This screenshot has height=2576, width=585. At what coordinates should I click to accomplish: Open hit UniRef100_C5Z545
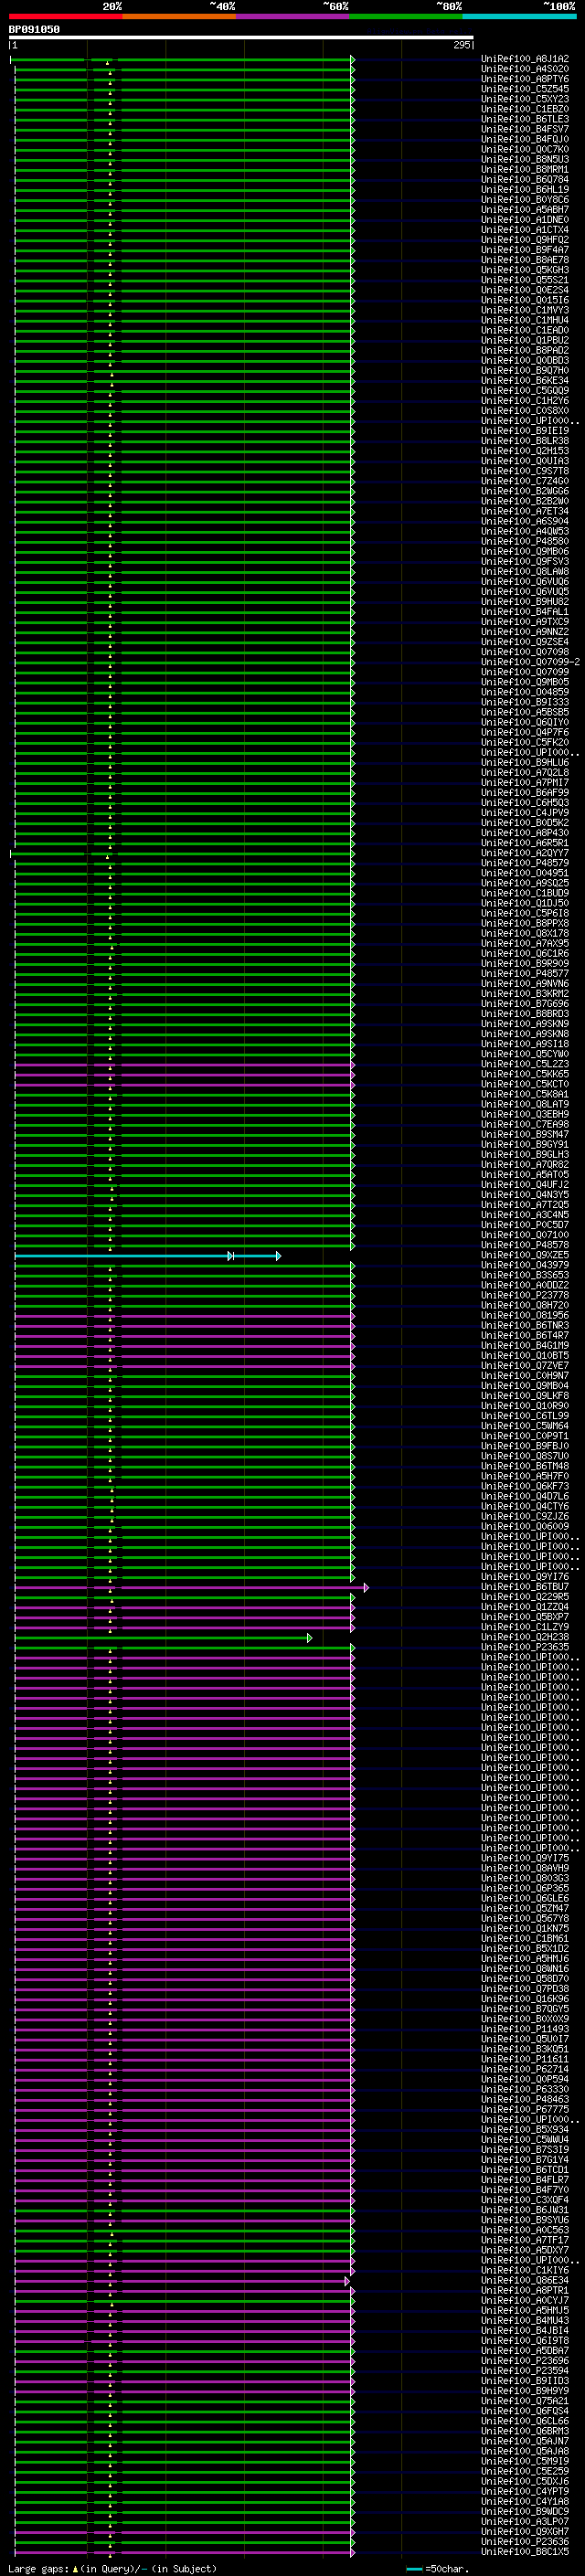[525, 89]
